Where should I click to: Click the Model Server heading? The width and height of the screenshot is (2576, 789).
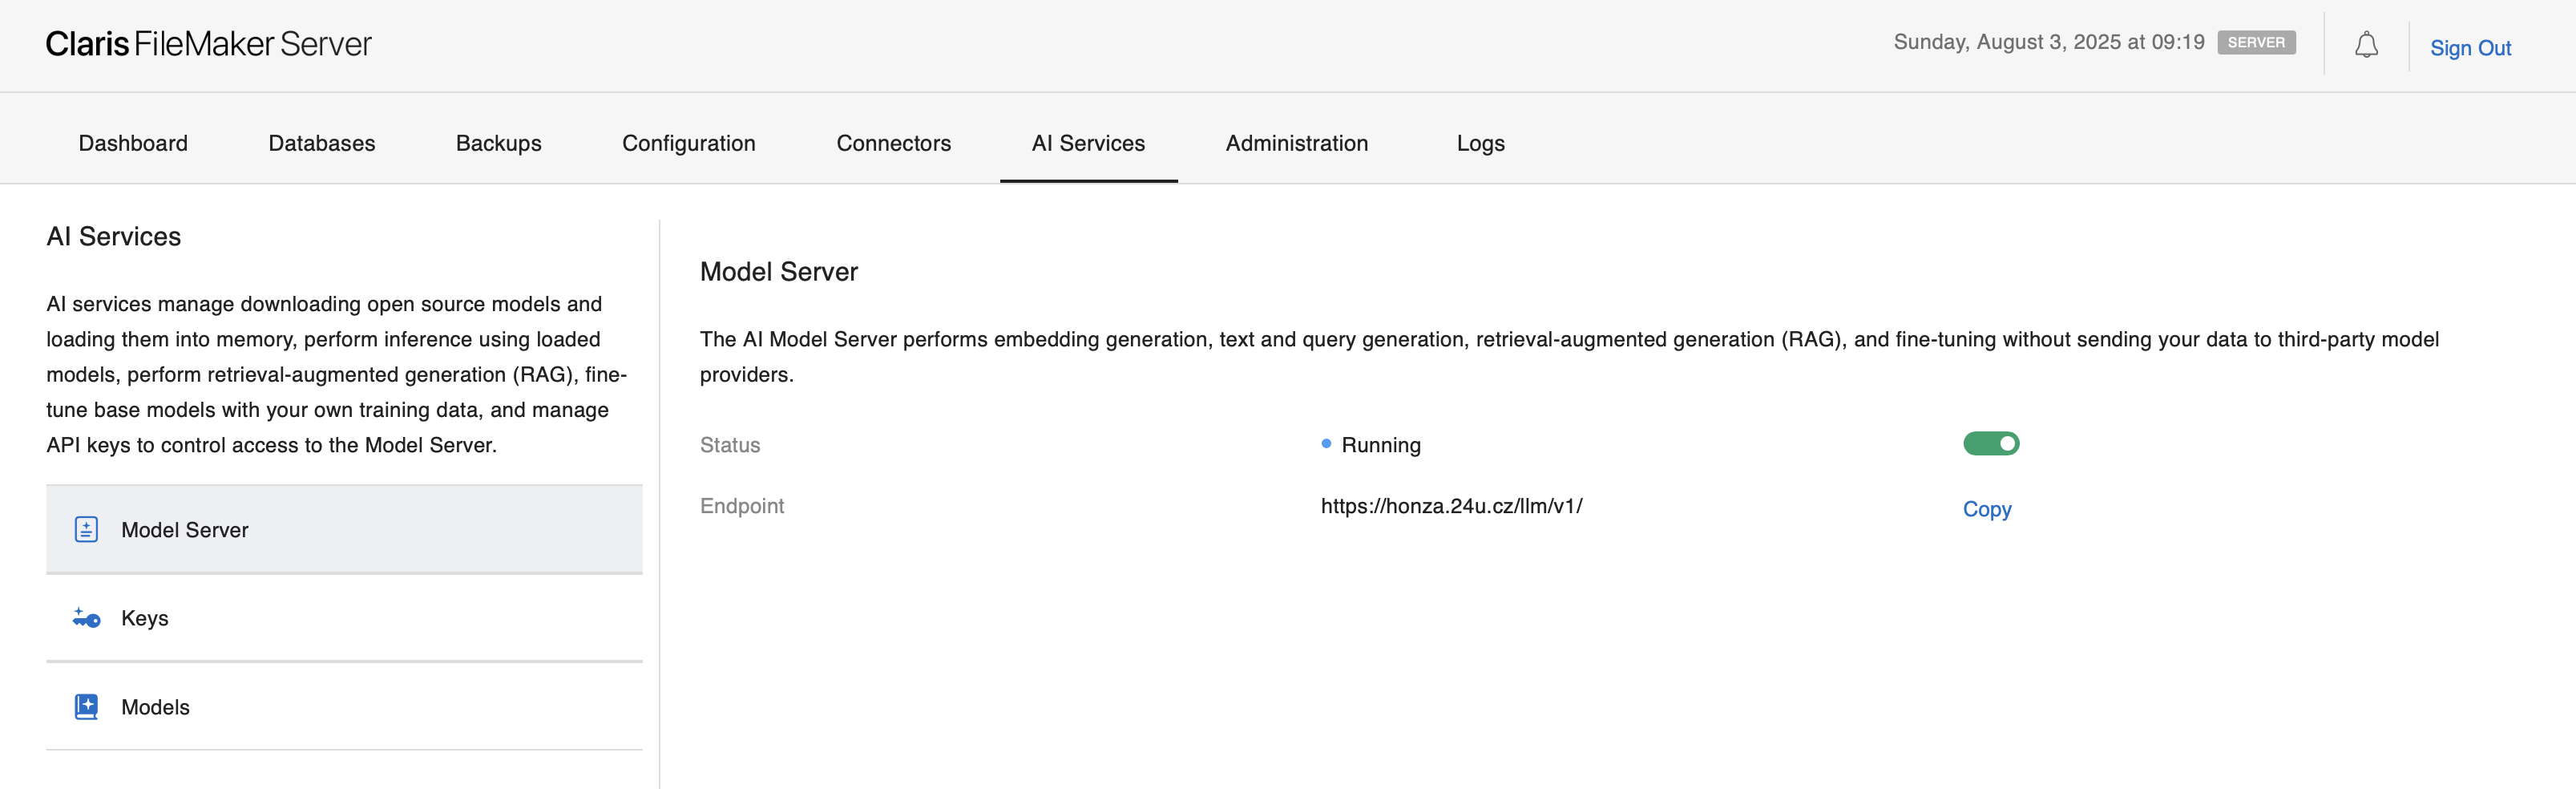(778, 272)
